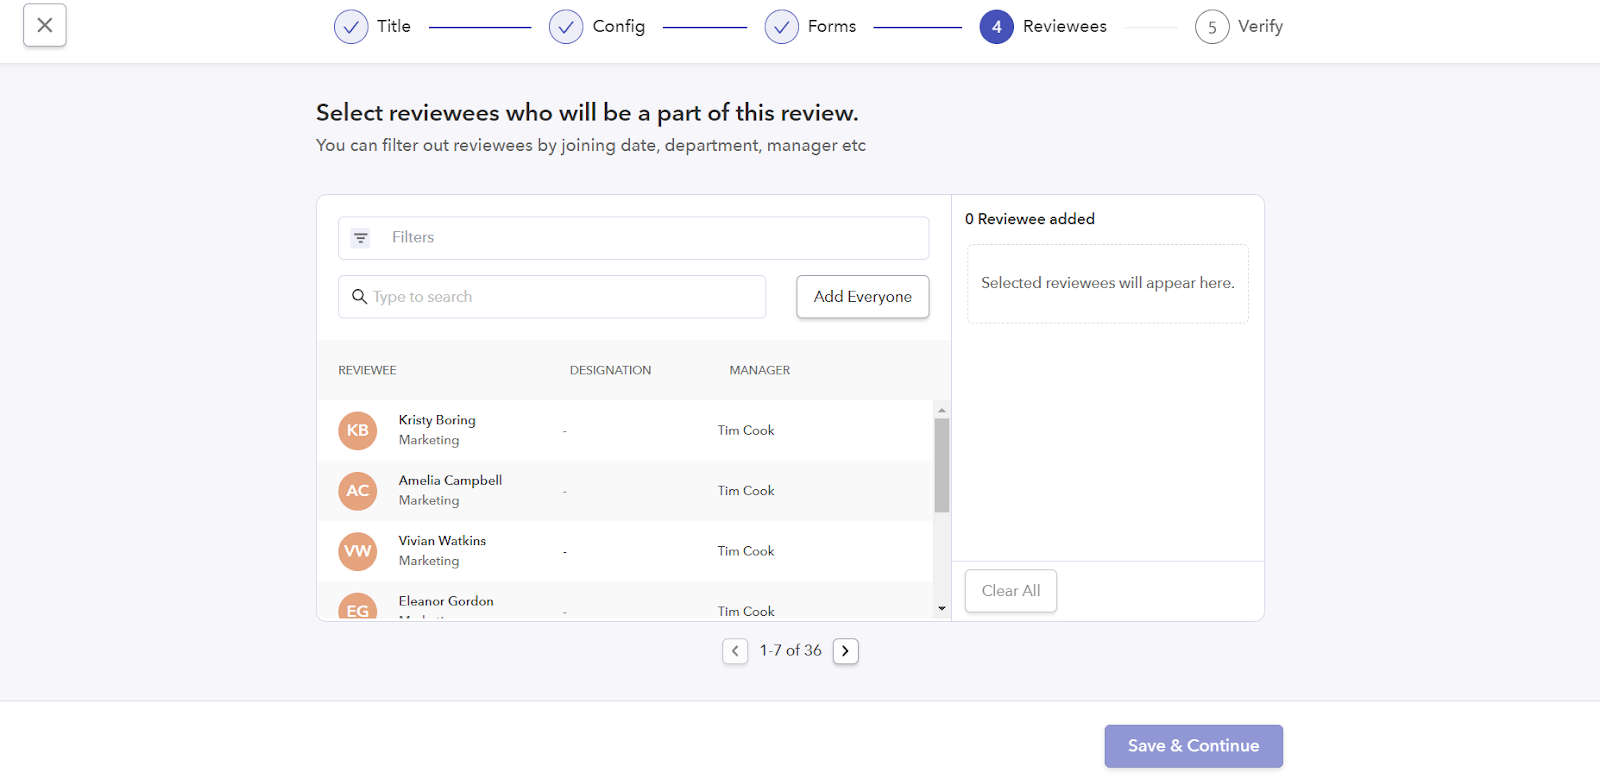The height and width of the screenshot is (779, 1600).
Task: Click the Forms step checkmark icon
Action: tap(781, 27)
